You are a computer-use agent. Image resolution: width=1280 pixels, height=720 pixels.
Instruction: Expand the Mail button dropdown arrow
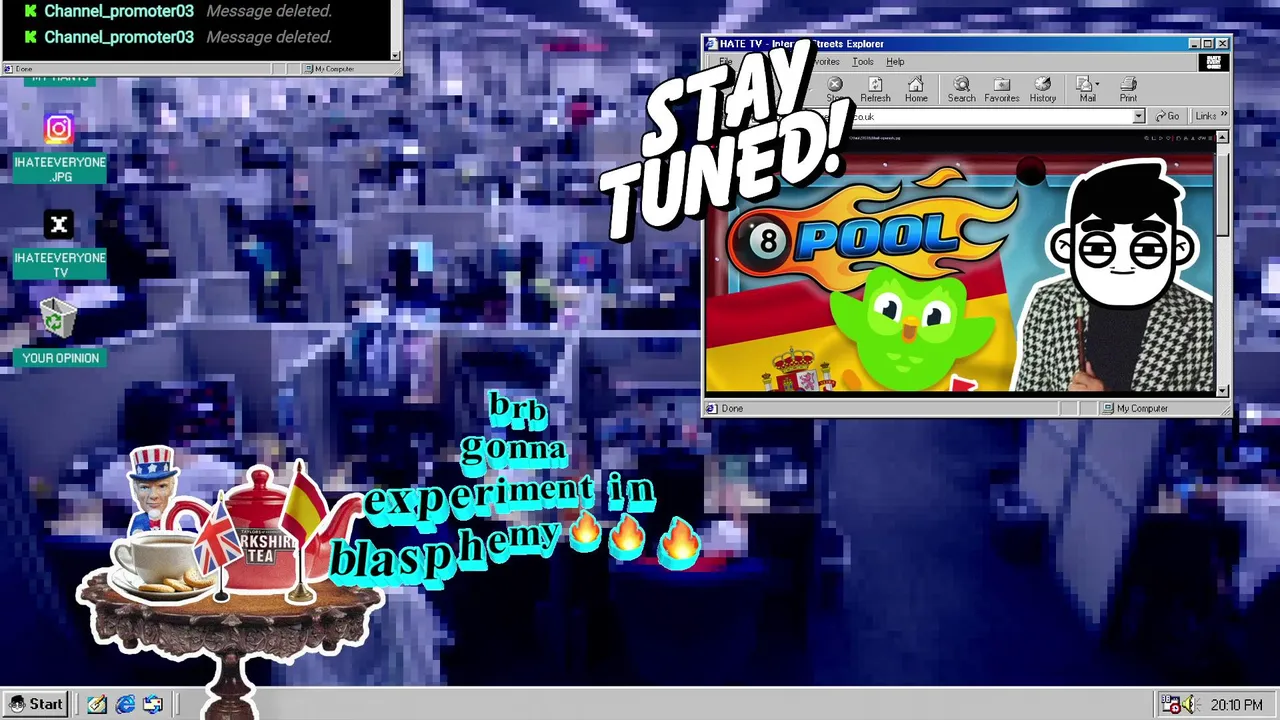(x=1098, y=85)
